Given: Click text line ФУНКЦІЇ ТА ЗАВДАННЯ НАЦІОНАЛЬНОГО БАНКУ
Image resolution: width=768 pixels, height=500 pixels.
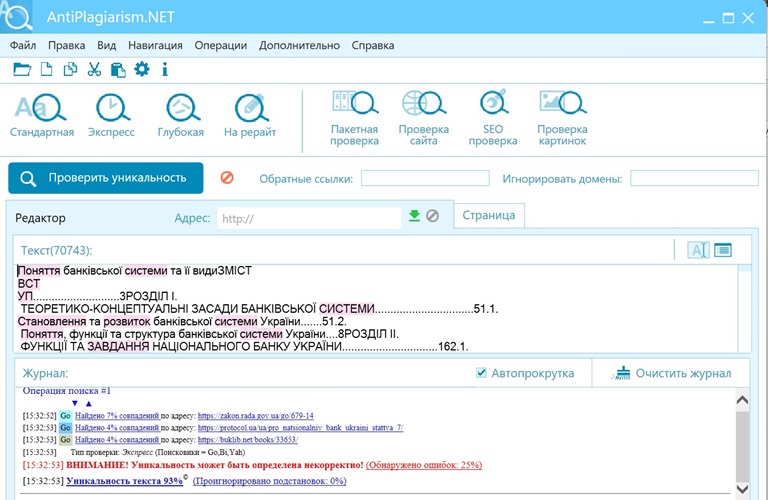Looking at the screenshot, I should coord(244,347).
